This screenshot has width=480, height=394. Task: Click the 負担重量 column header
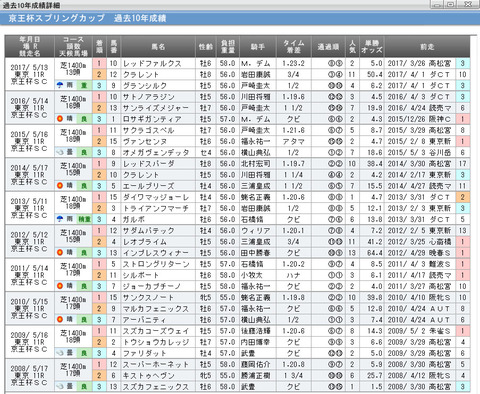click(x=228, y=47)
